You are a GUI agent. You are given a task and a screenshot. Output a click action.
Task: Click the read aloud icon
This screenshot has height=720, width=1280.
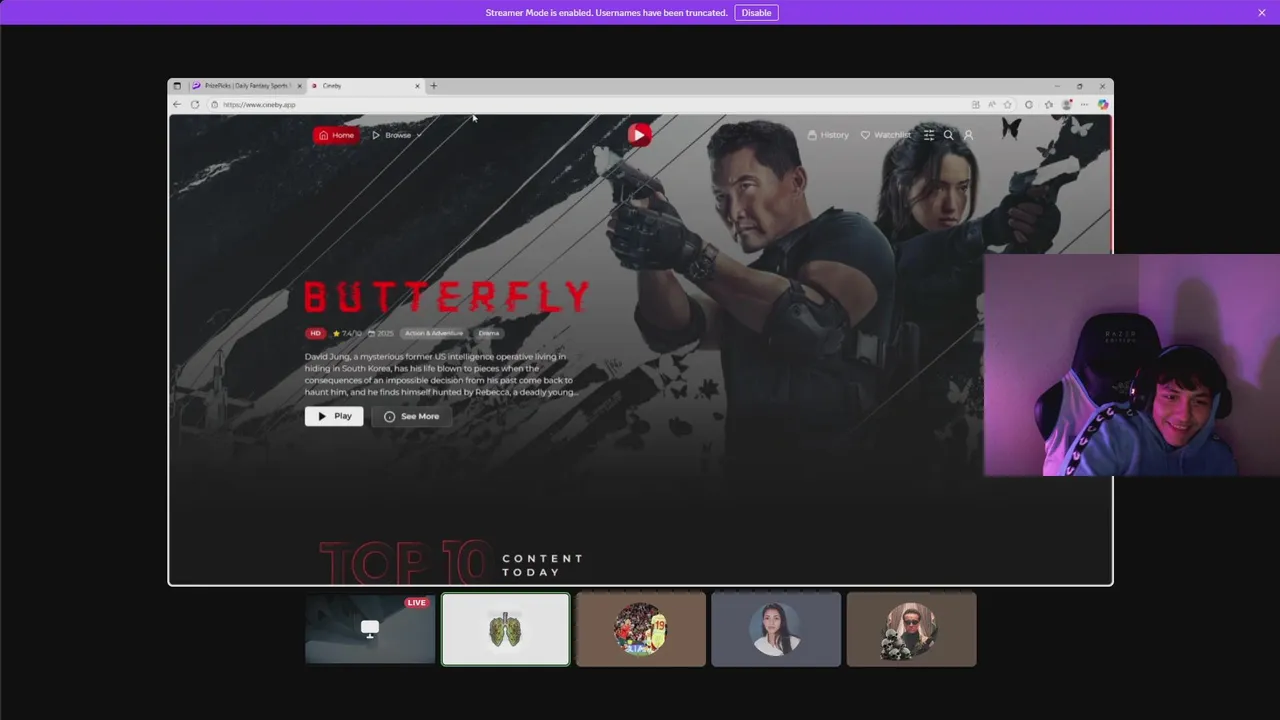tap(992, 104)
